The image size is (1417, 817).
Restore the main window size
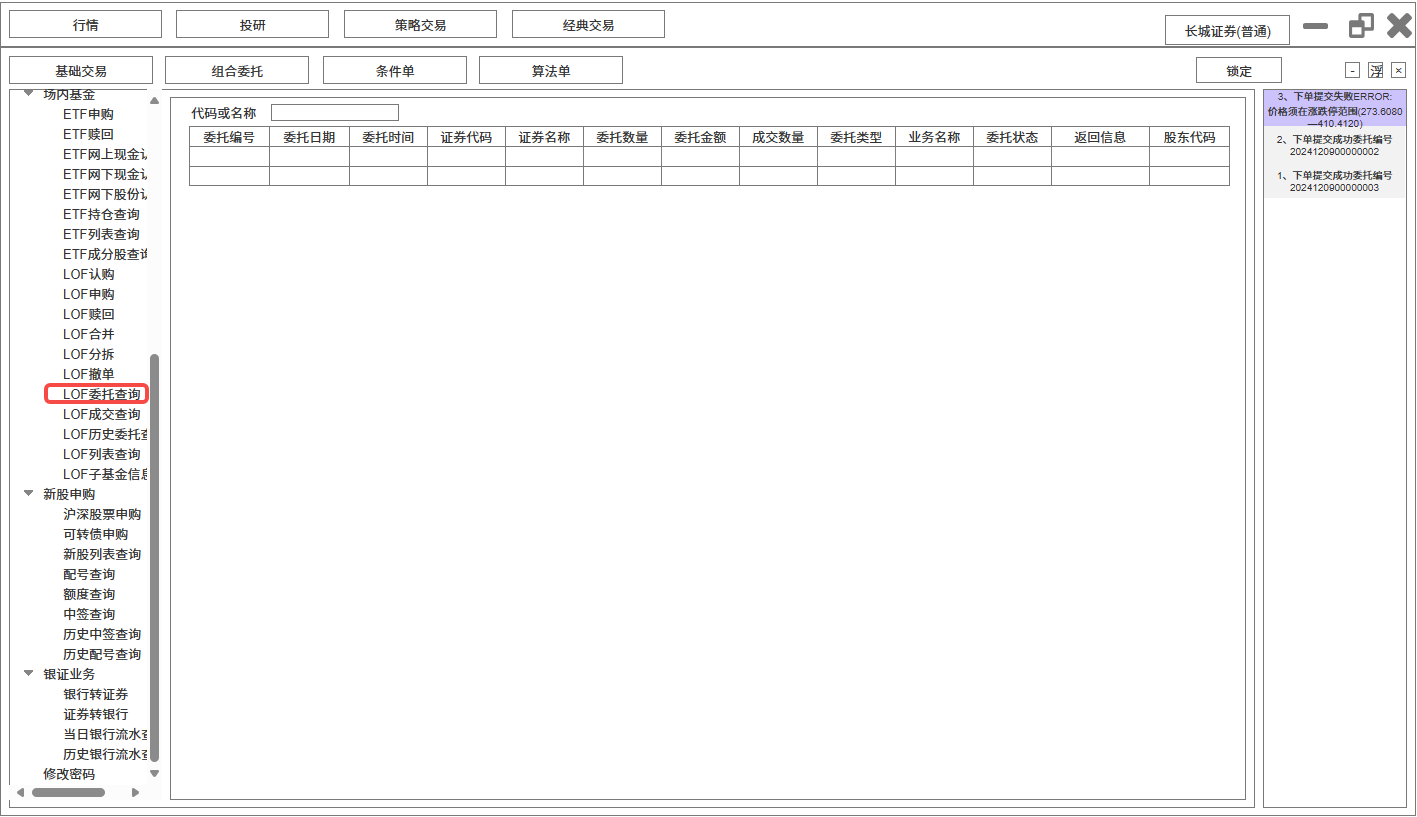point(1361,26)
